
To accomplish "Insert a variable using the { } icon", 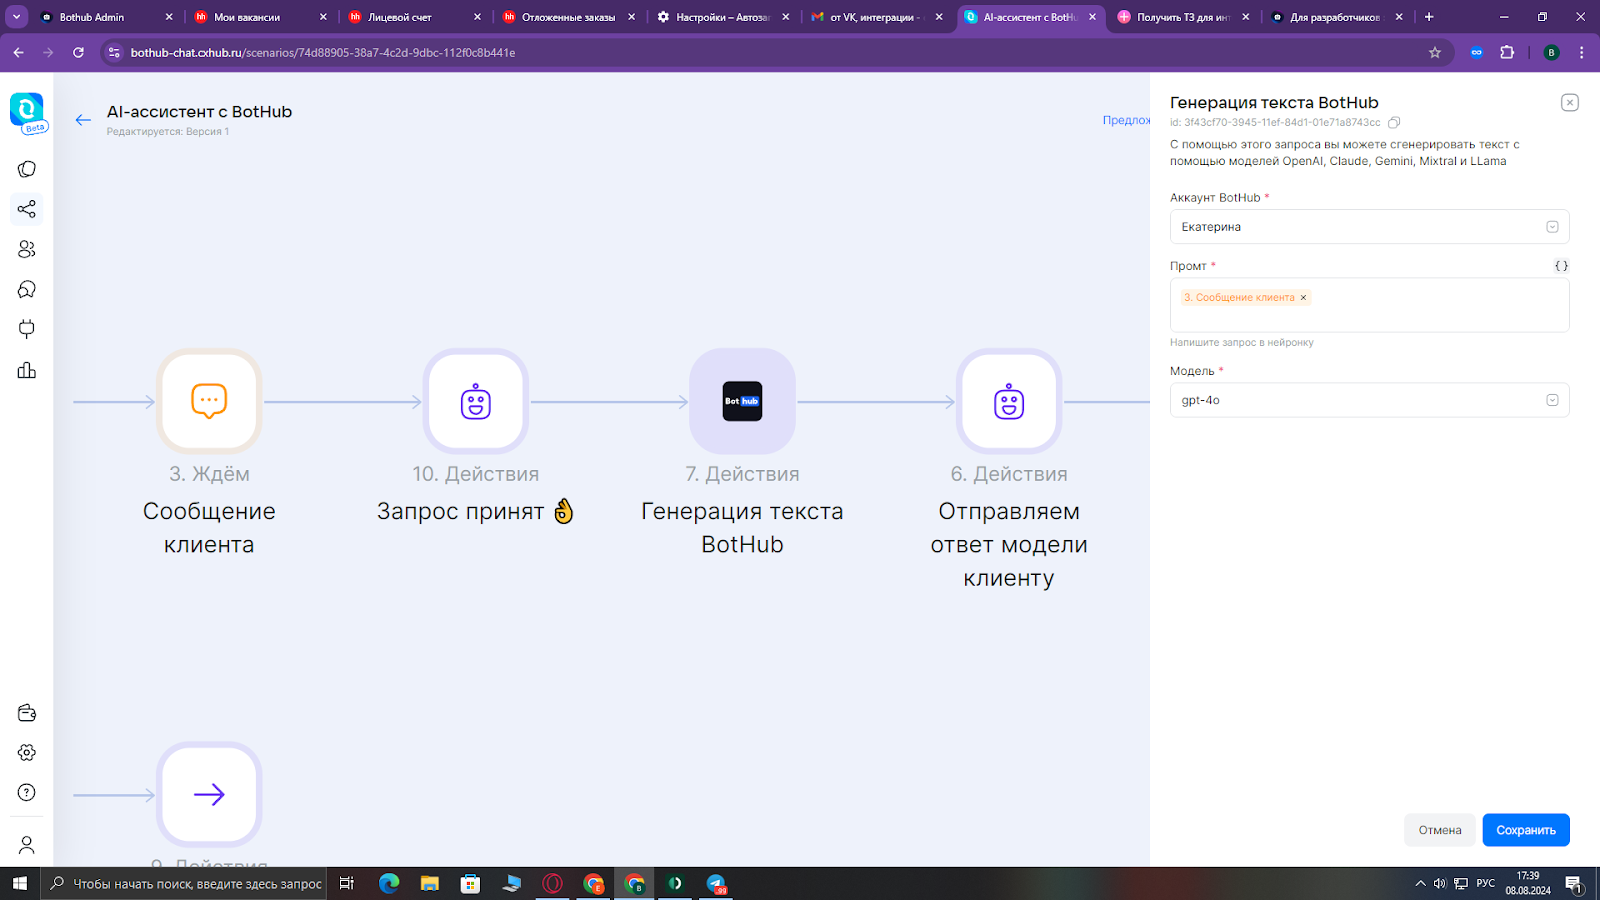I will (1560, 265).
